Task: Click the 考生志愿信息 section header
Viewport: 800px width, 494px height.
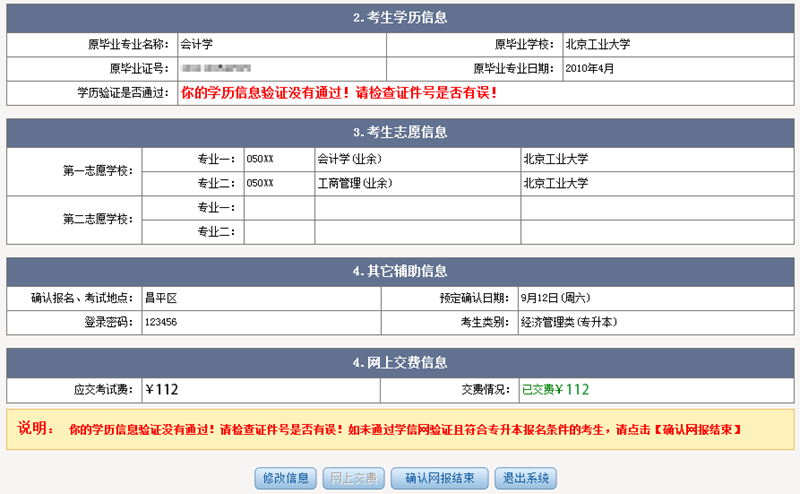Action: (x=400, y=132)
